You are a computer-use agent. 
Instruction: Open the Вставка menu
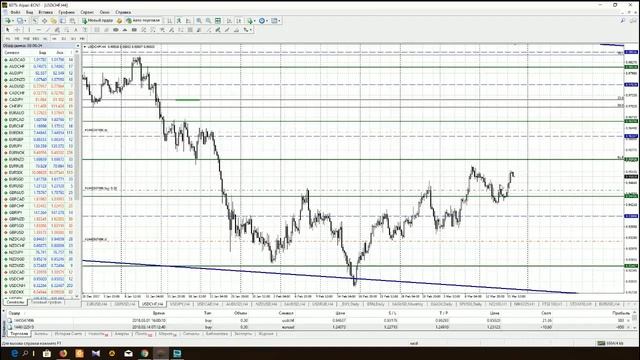coord(45,12)
